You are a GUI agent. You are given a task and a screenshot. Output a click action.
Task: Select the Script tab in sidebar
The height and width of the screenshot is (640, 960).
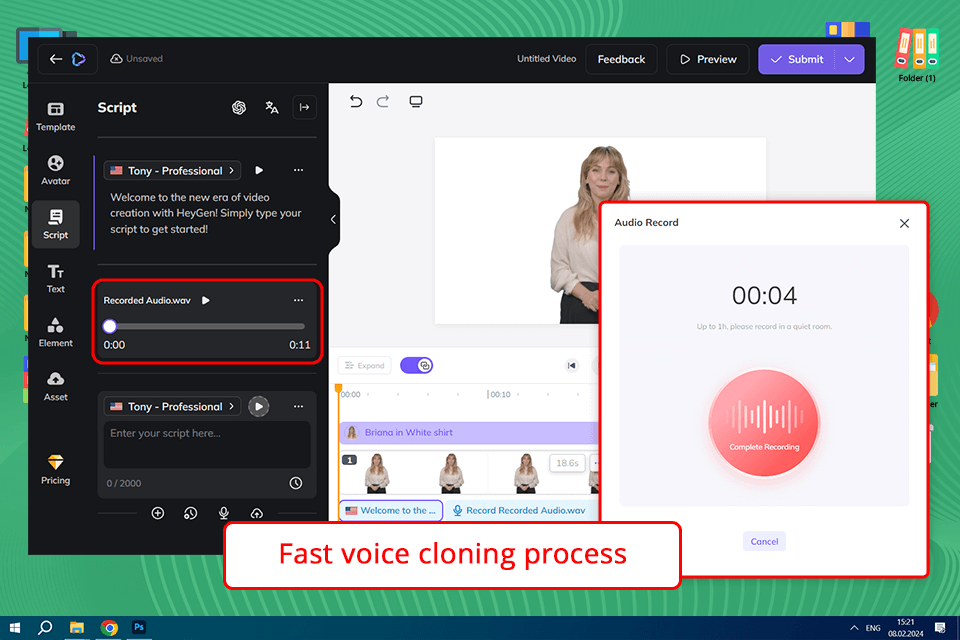click(56, 224)
